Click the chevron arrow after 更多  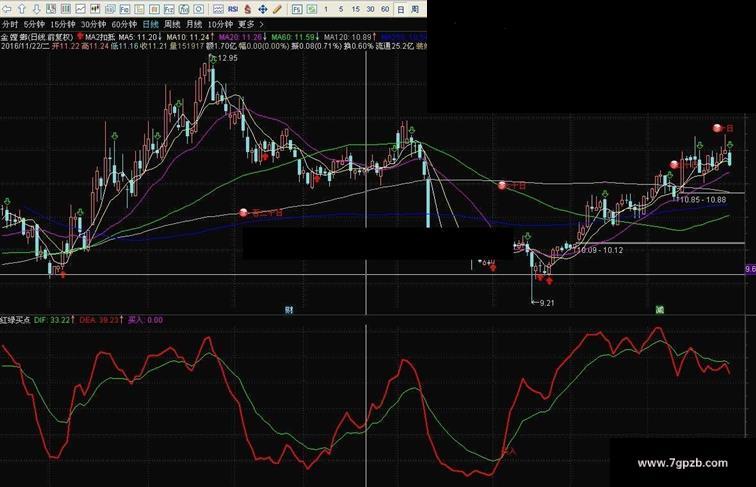click(x=261, y=25)
